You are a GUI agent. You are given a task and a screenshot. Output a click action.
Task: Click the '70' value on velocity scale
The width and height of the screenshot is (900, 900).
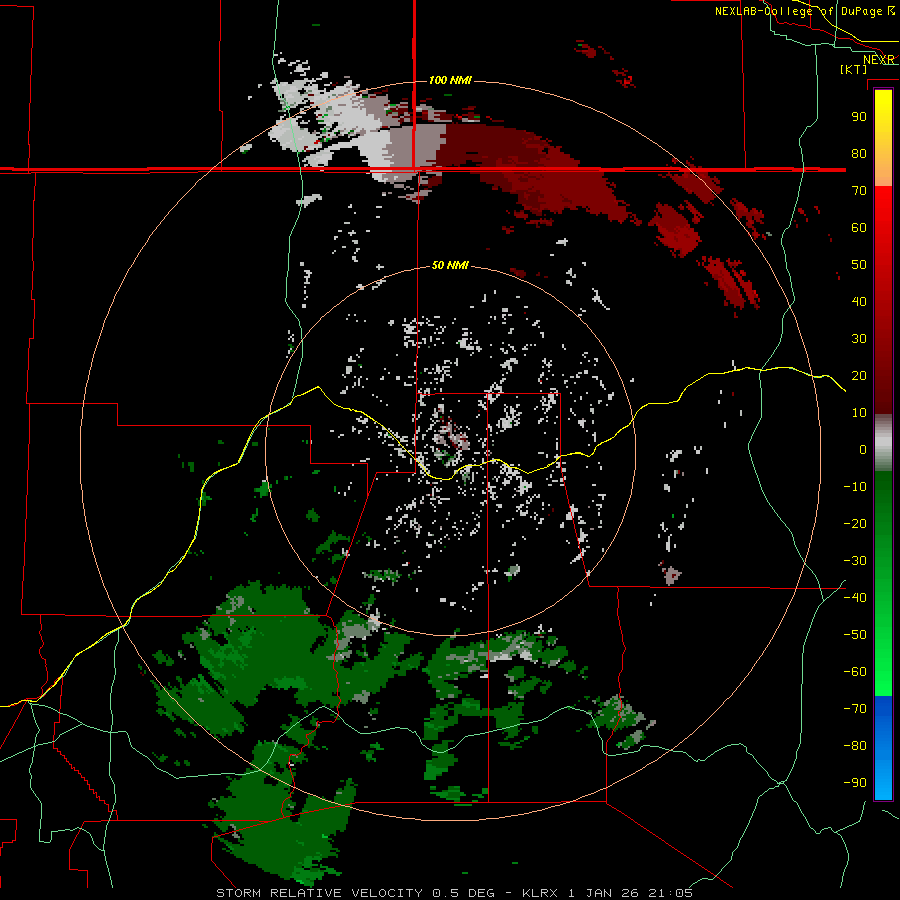click(x=859, y=191)
